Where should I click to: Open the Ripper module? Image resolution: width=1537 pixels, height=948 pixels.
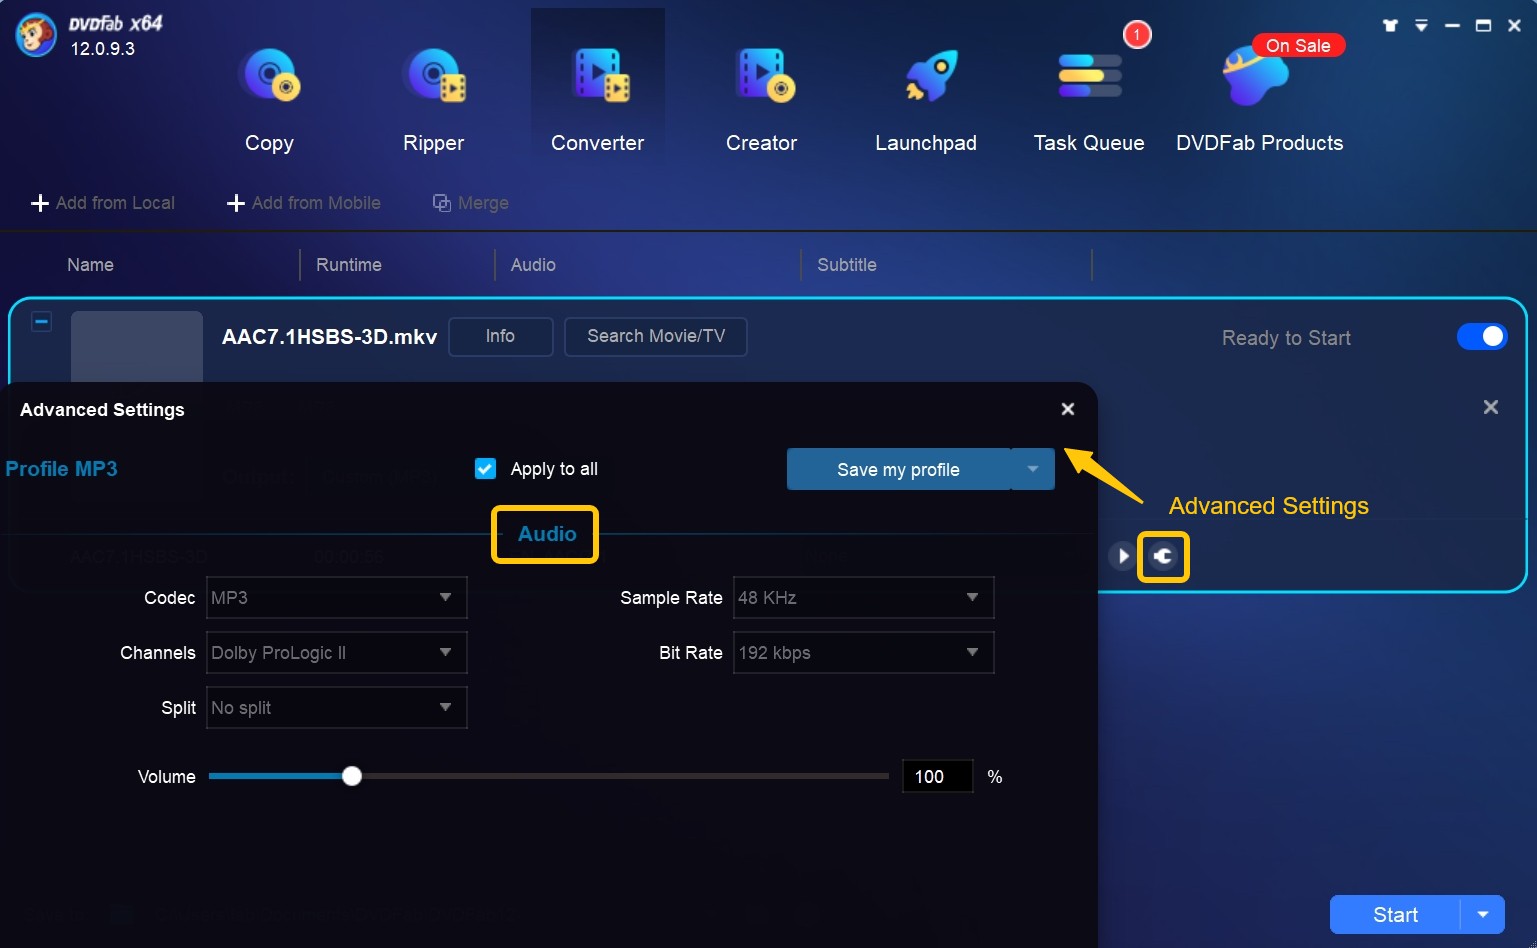[x=434, y=100]
